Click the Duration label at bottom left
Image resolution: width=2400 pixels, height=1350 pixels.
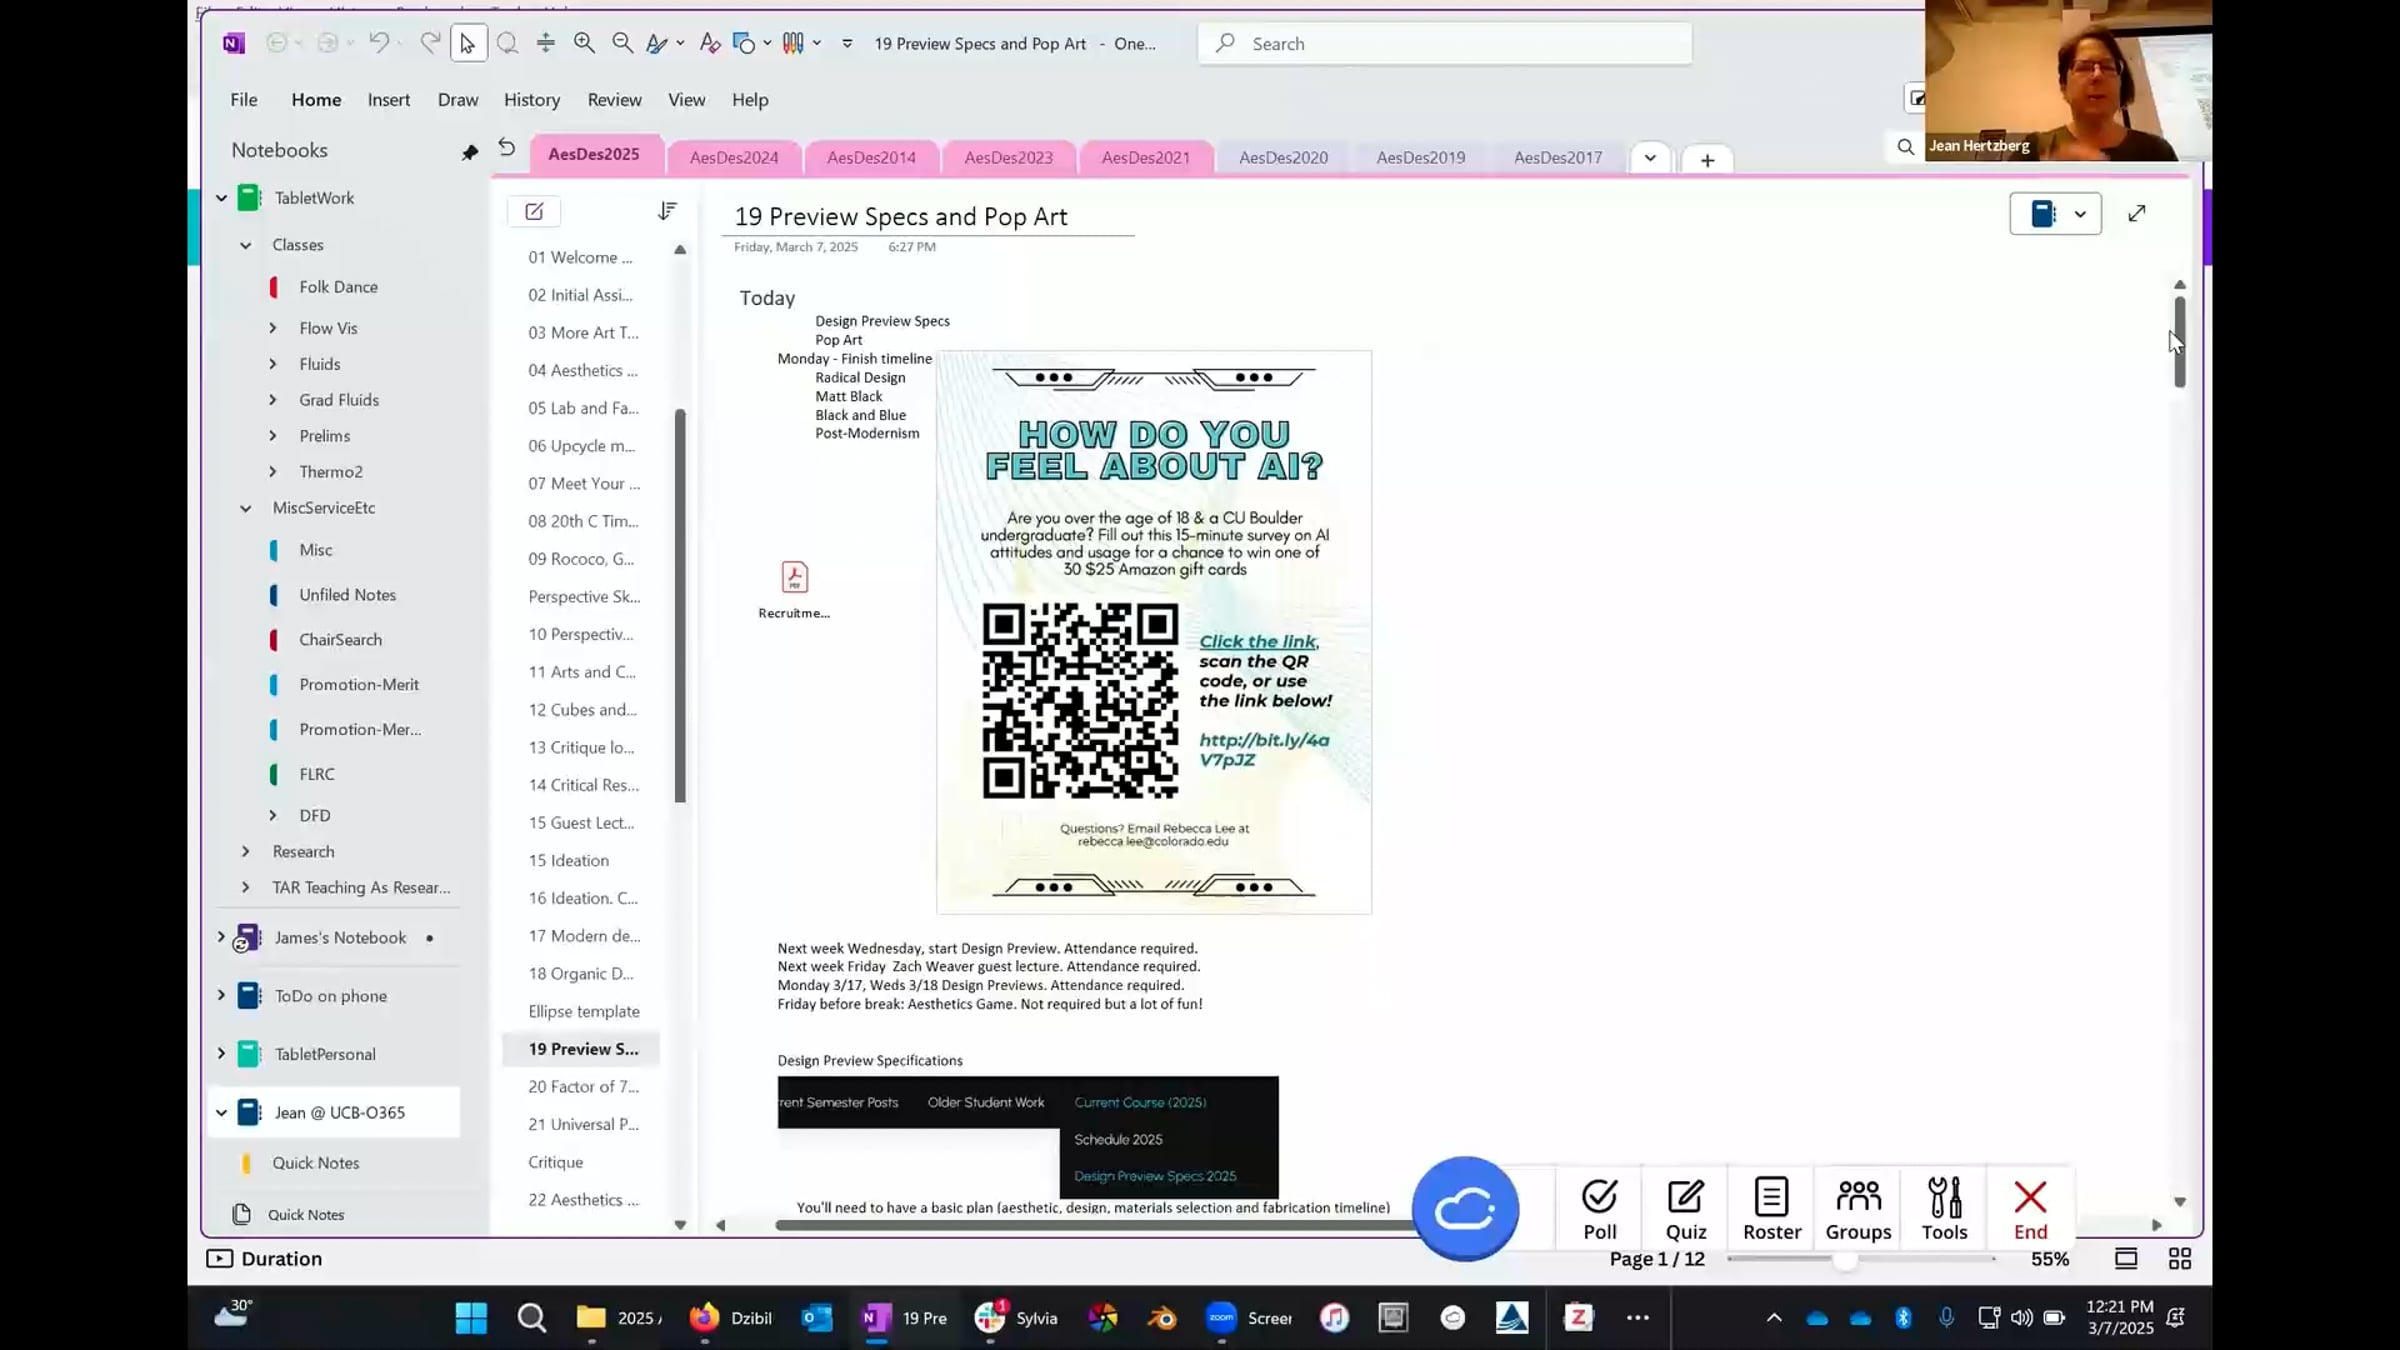click(x=281, y=1259)
